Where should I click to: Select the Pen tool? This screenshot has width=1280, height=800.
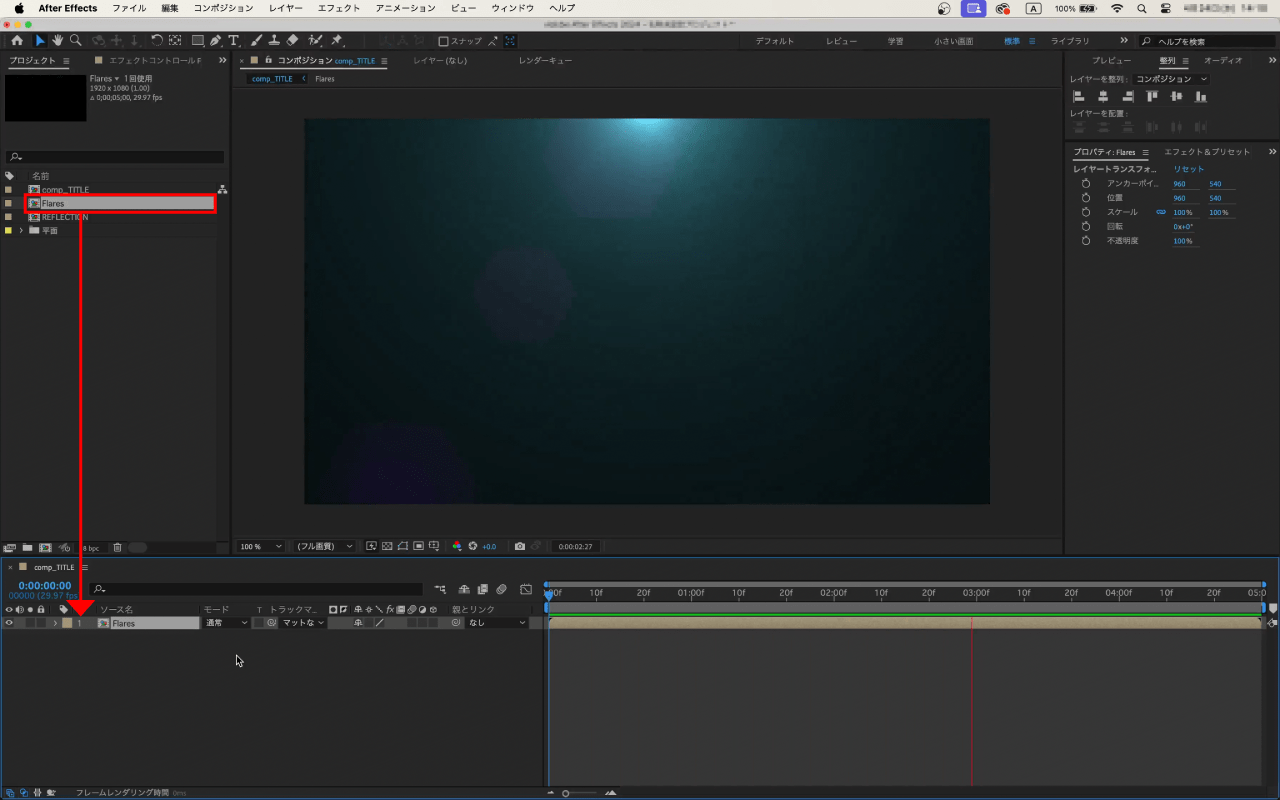pyautogui.click(x=216, y=41)
